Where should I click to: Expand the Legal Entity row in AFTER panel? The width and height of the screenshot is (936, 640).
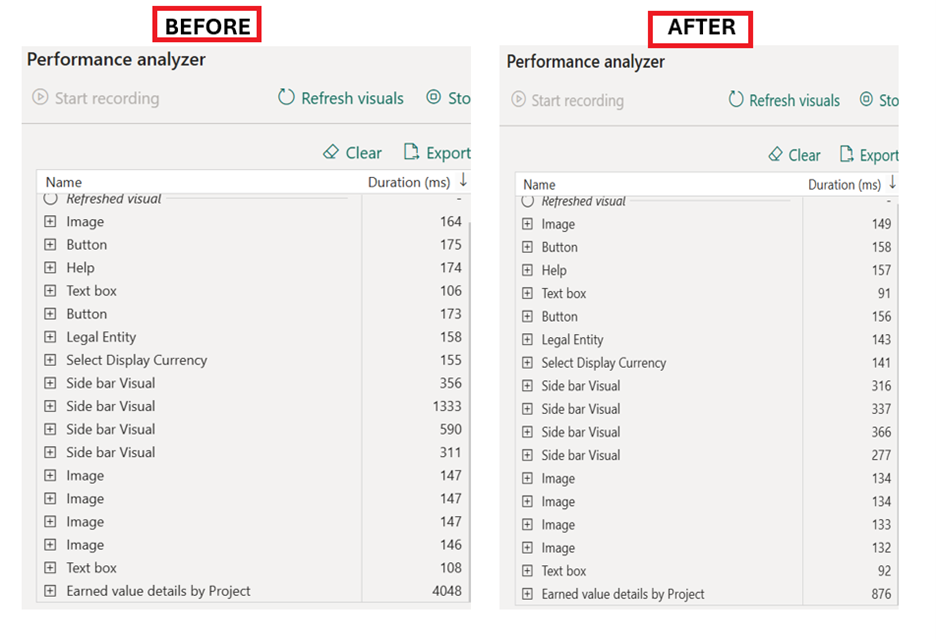(528, 340)
